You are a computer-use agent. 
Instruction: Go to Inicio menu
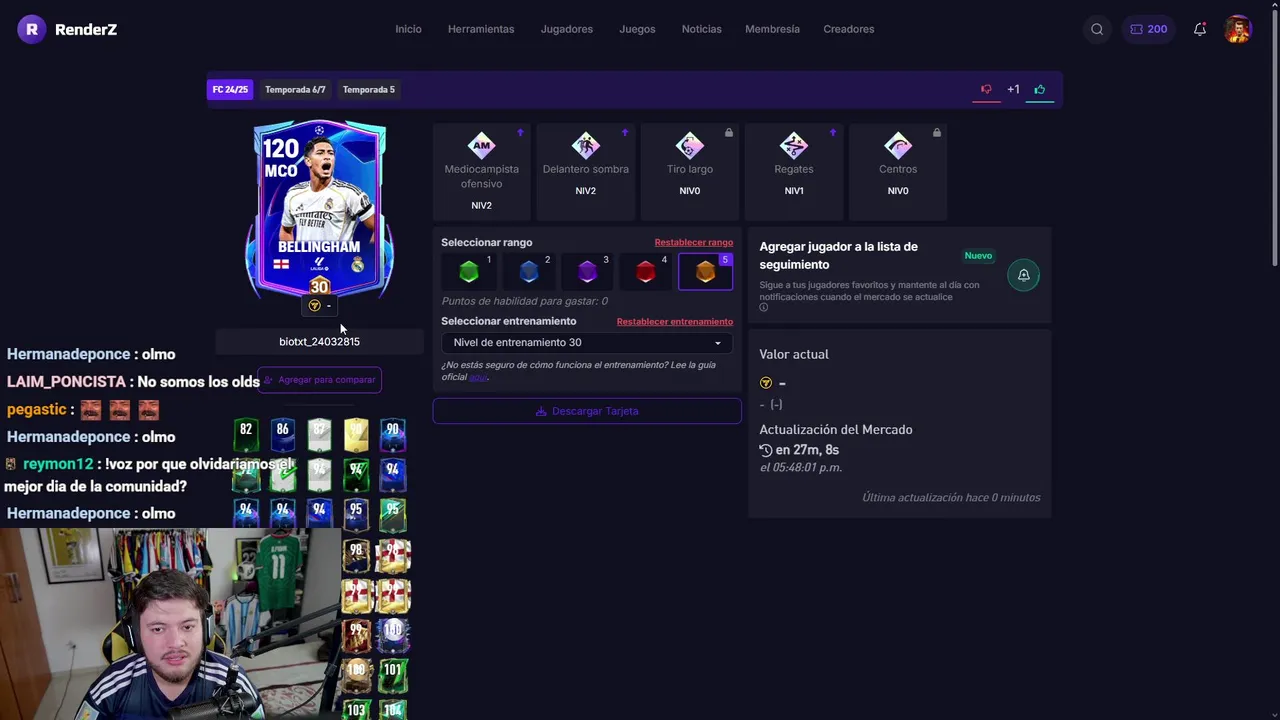tap(408, 29)
